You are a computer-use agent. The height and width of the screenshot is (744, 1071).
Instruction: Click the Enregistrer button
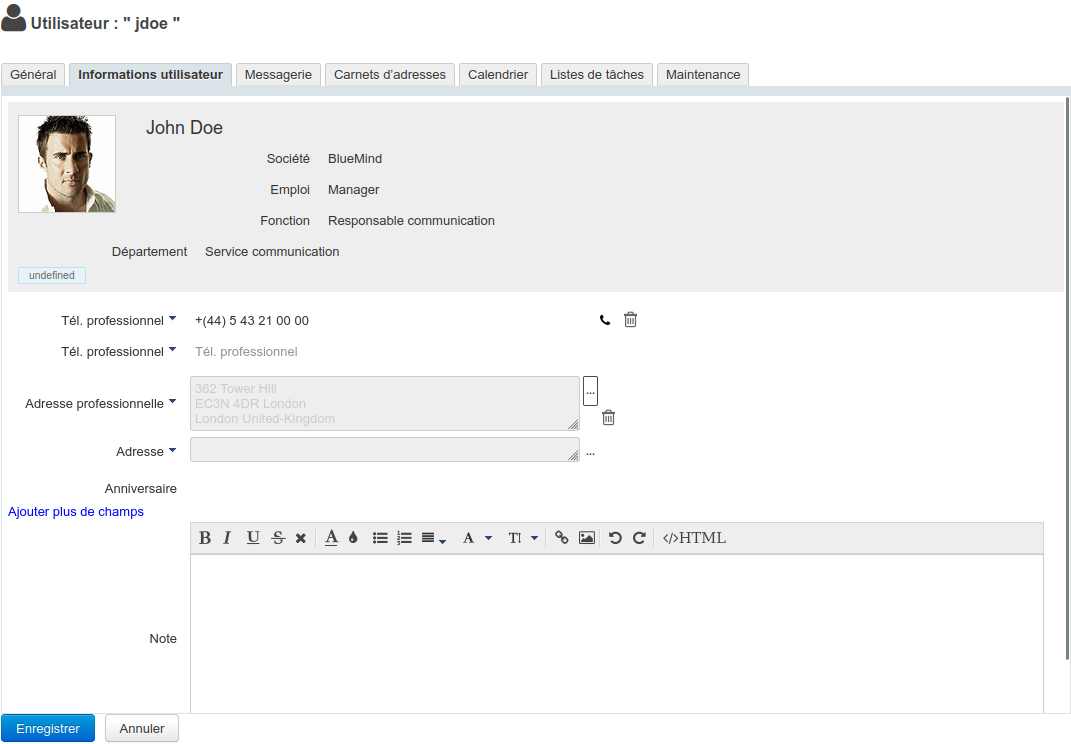48,729
